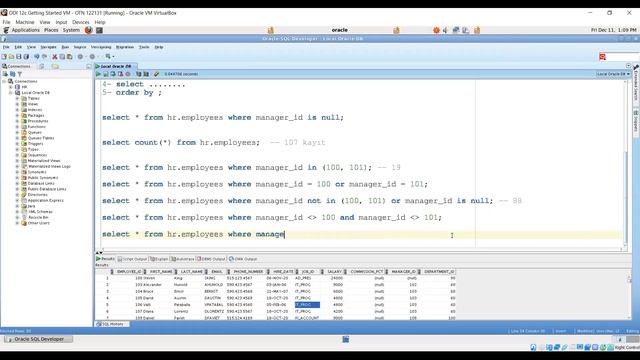This screenshot has width=640, height=360.
Task: Collapse the Local Oracle DB connection node
Action: coord(11,93)
